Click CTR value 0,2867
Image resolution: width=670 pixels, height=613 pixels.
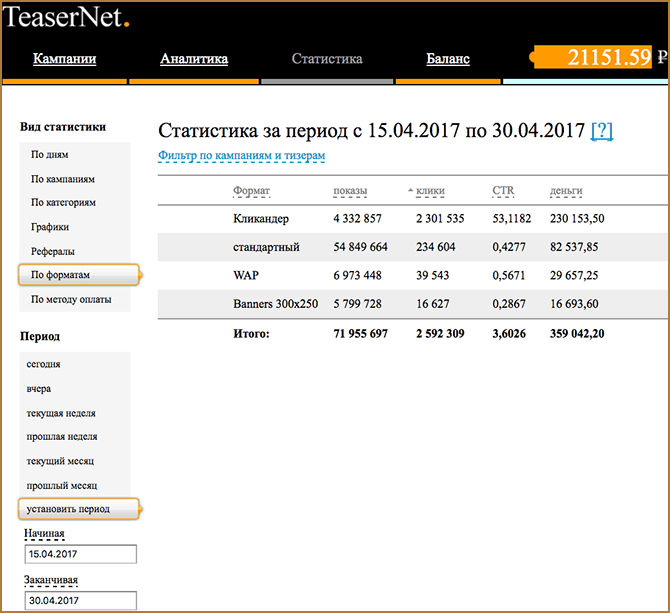point(509,304)
